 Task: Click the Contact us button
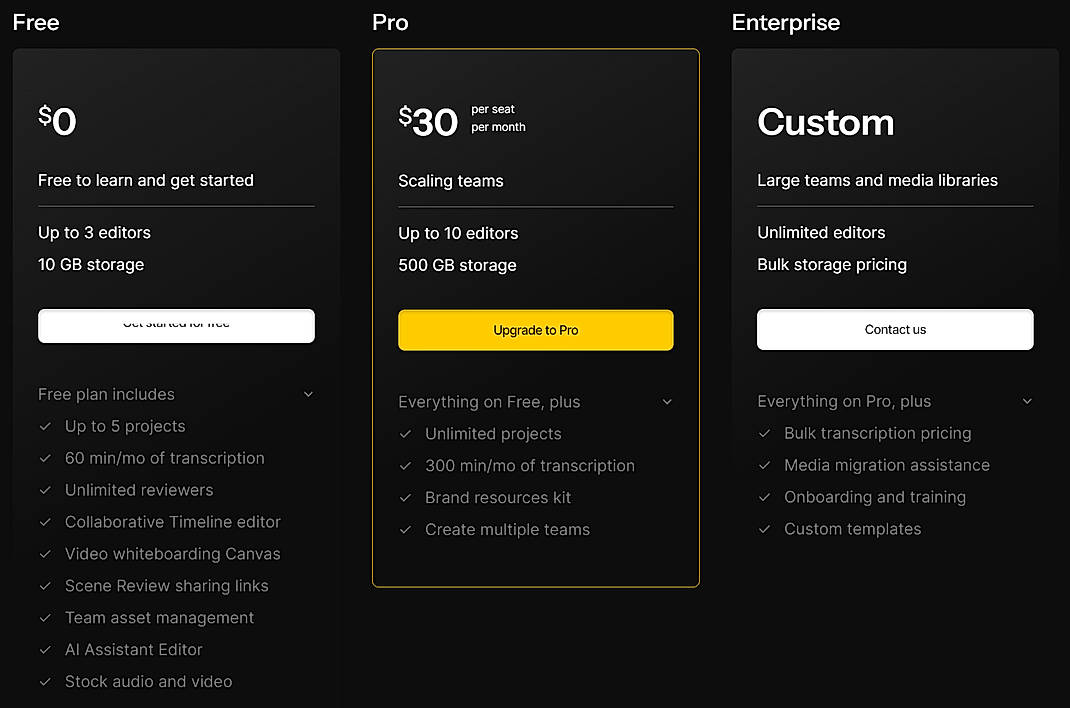894,329
